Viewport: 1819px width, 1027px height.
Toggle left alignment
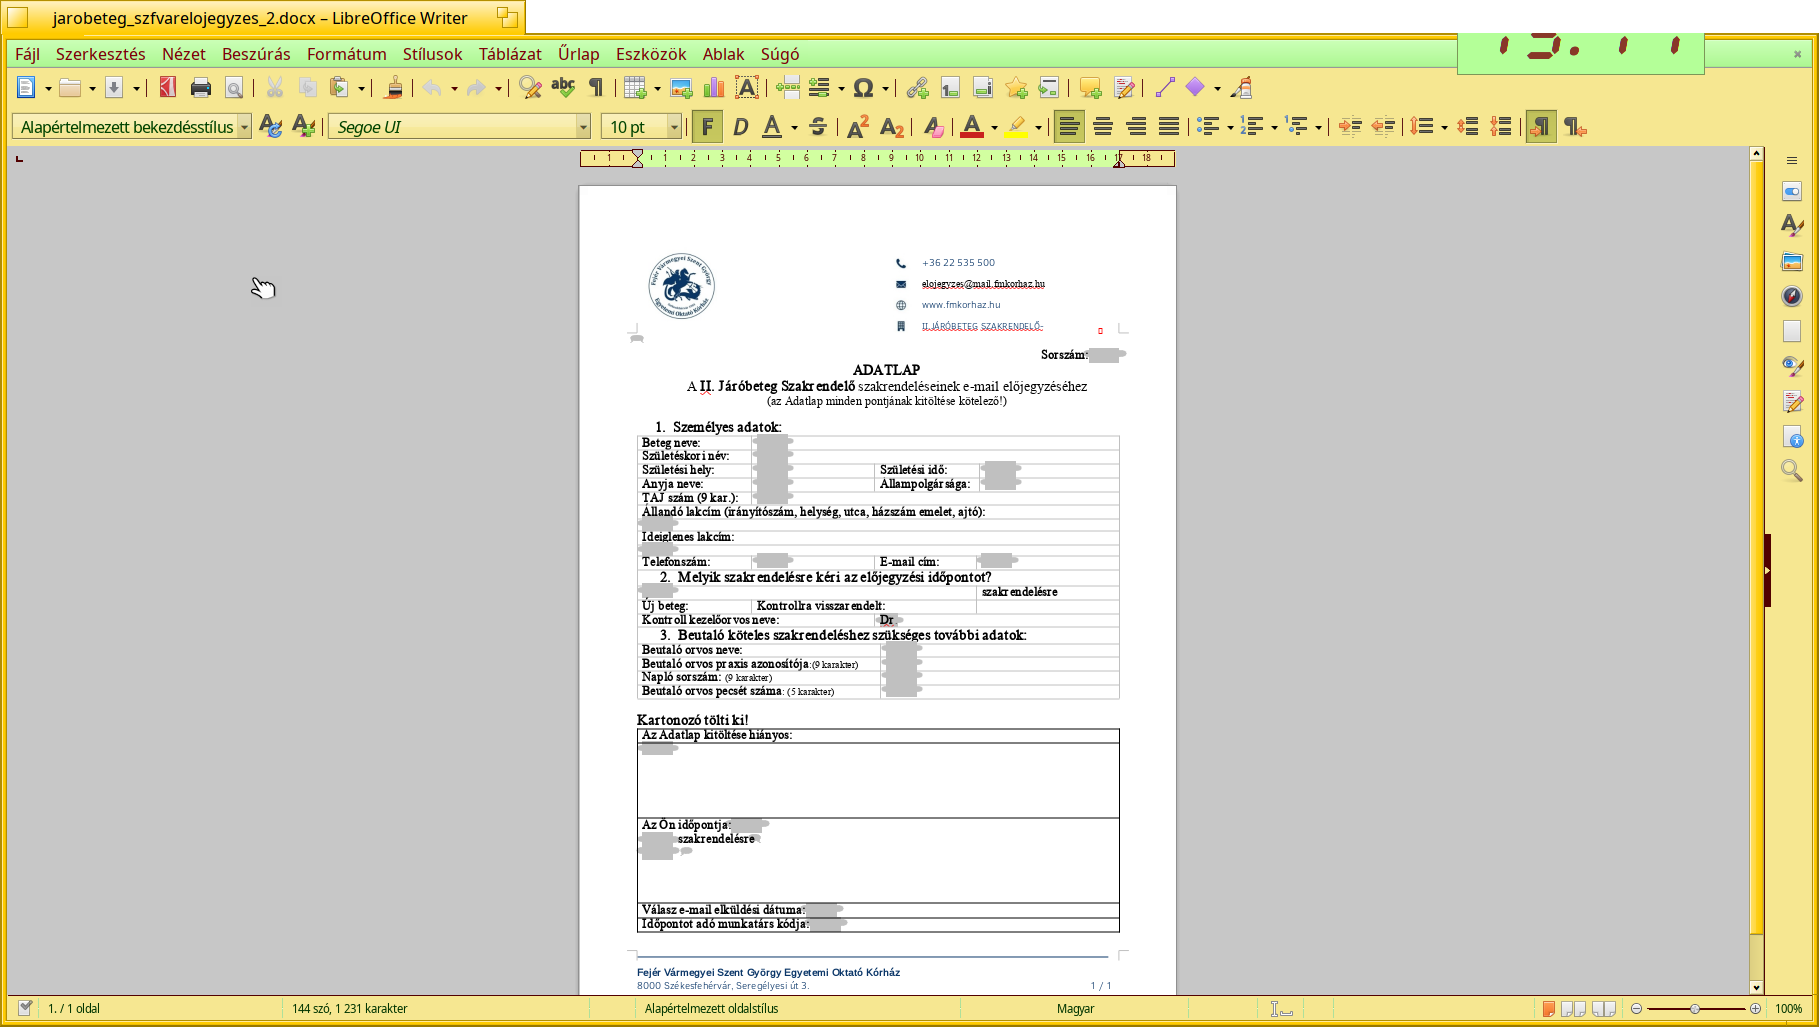click(x=1069, y=127)
